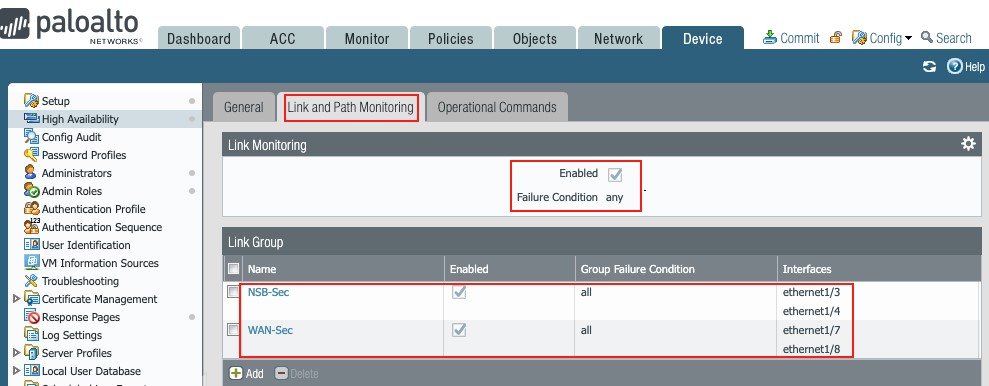Open Config Audit in the sidebar
Screen dimensions: 989x386
[71, 137]
